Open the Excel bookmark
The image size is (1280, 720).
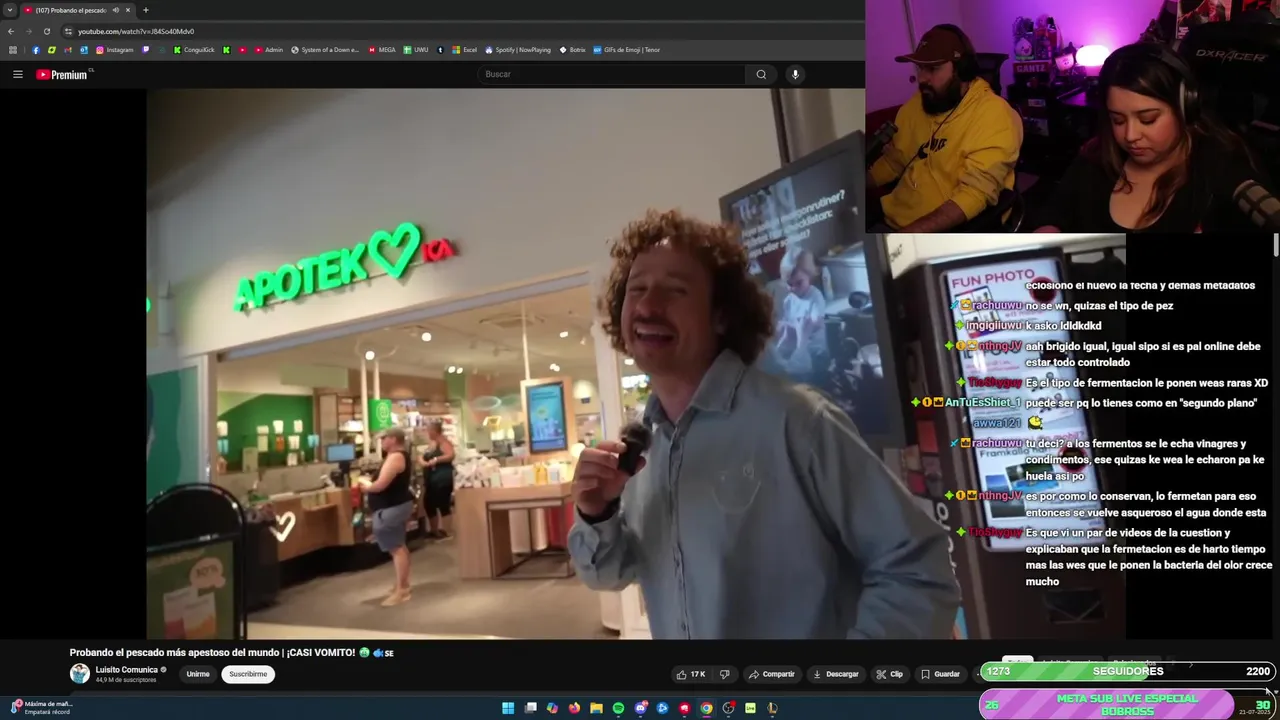click(x=465, y=50)
